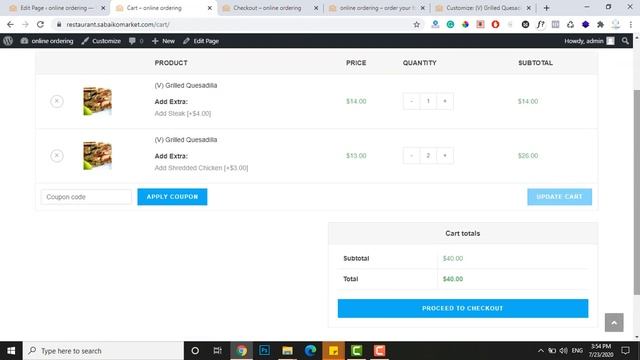Screen dimensions: 640x360
Task: Remove the $14.00 Grilled Quesadilla from cart
Action: pyautogui.click(x=57, y=101)
